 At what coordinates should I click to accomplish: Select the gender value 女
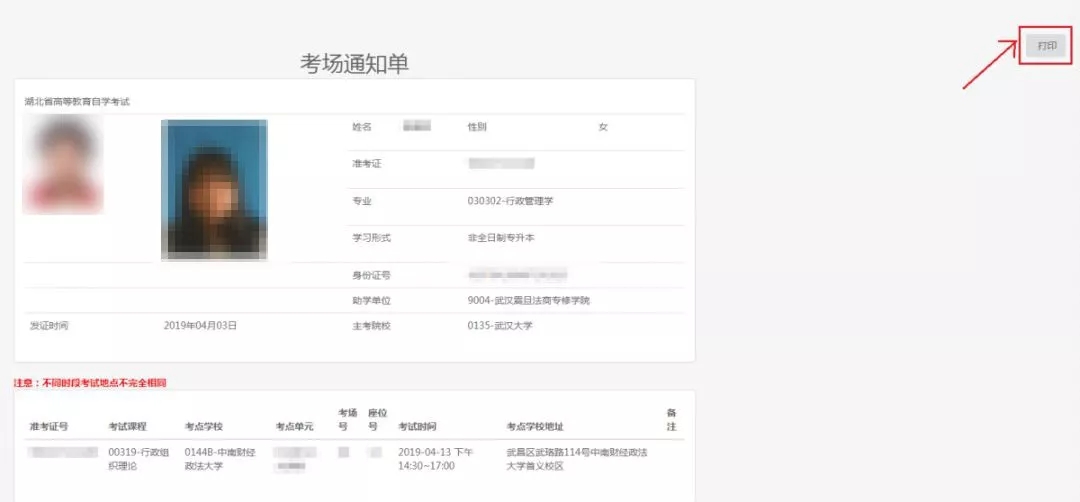click(603, 127)
